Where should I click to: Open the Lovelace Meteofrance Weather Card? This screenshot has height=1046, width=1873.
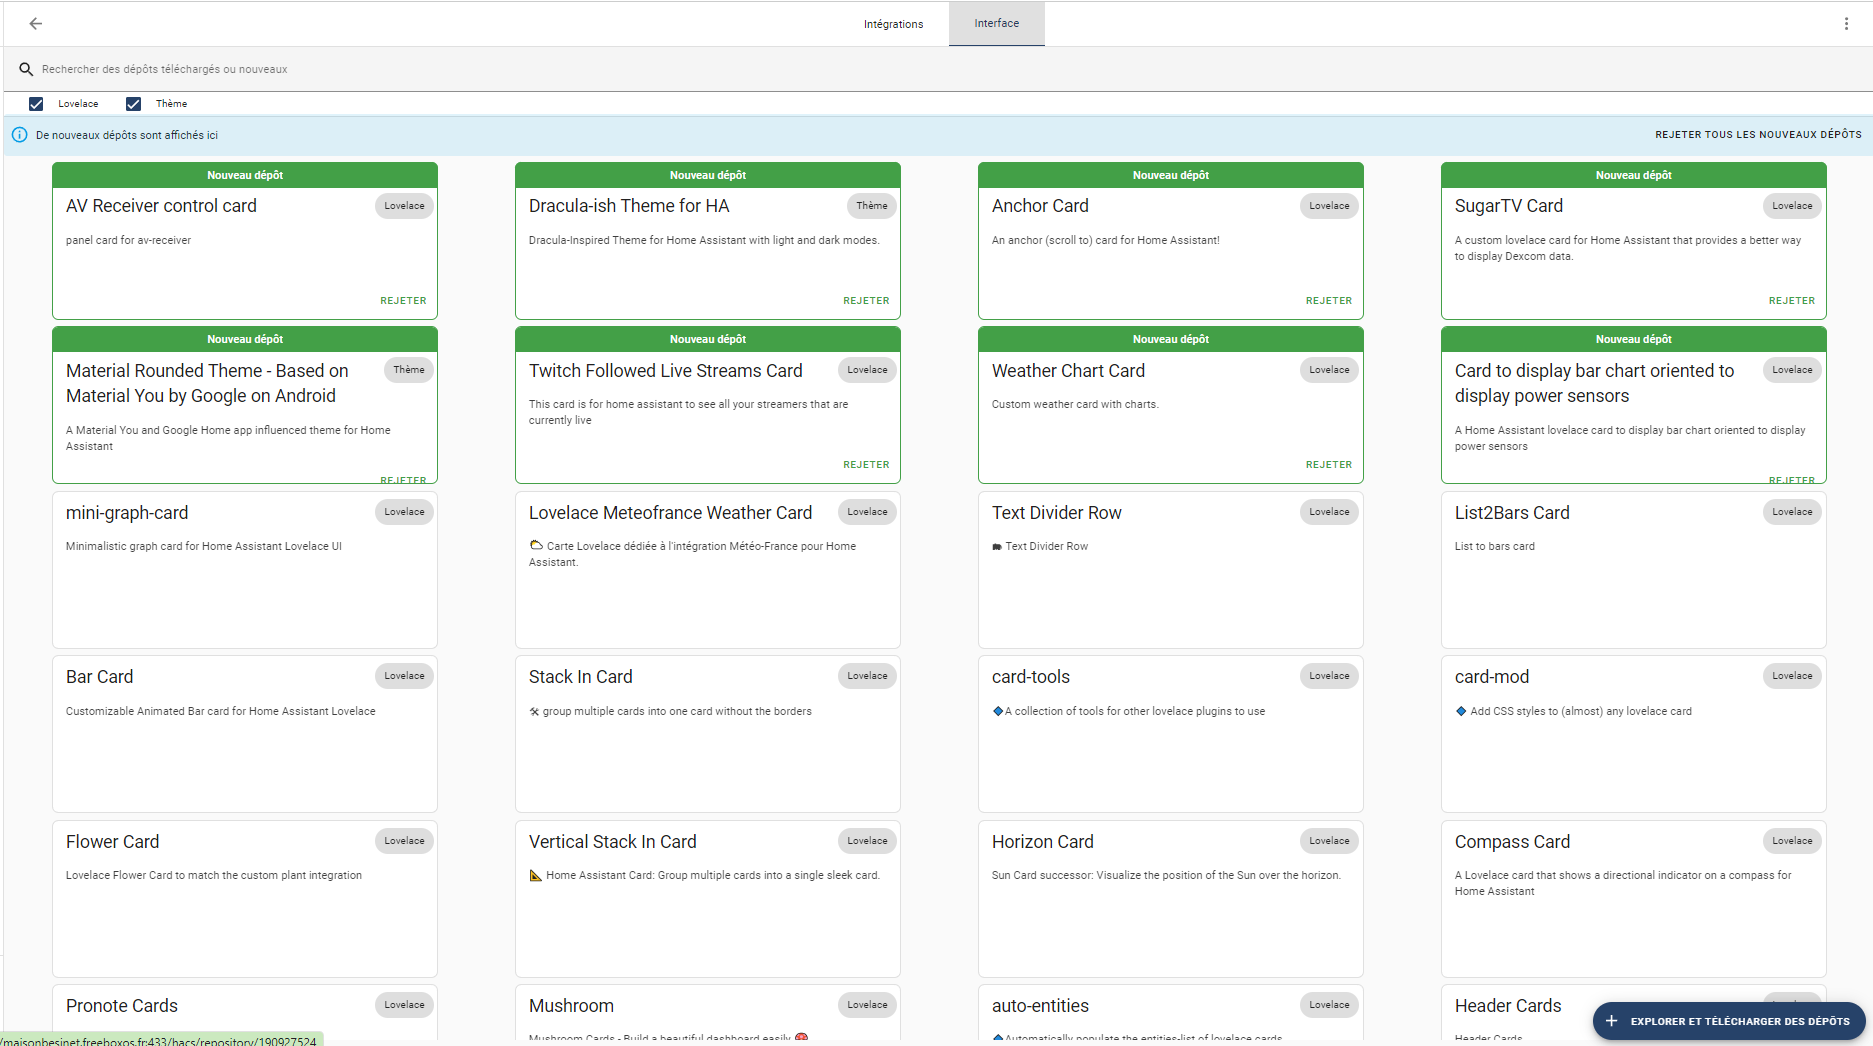click(x=708, y=569)
